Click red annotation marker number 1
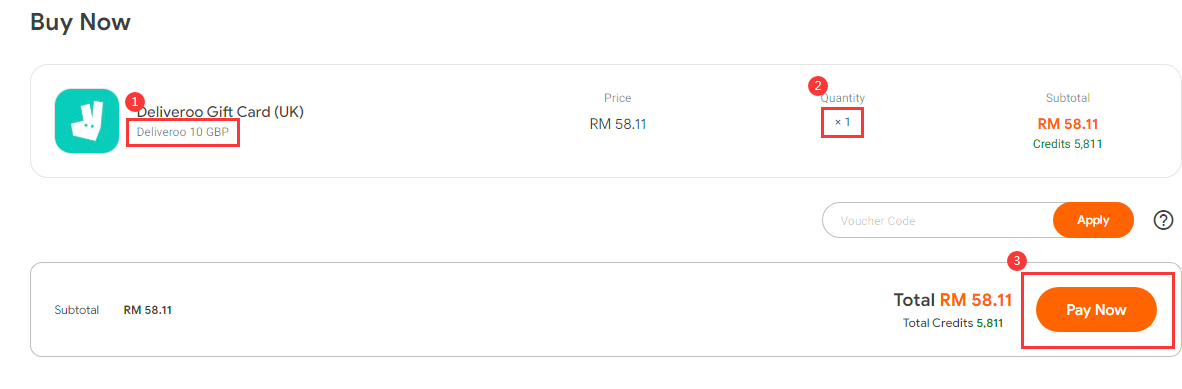This screenshot has height=389, width=1182. (135, 101)
